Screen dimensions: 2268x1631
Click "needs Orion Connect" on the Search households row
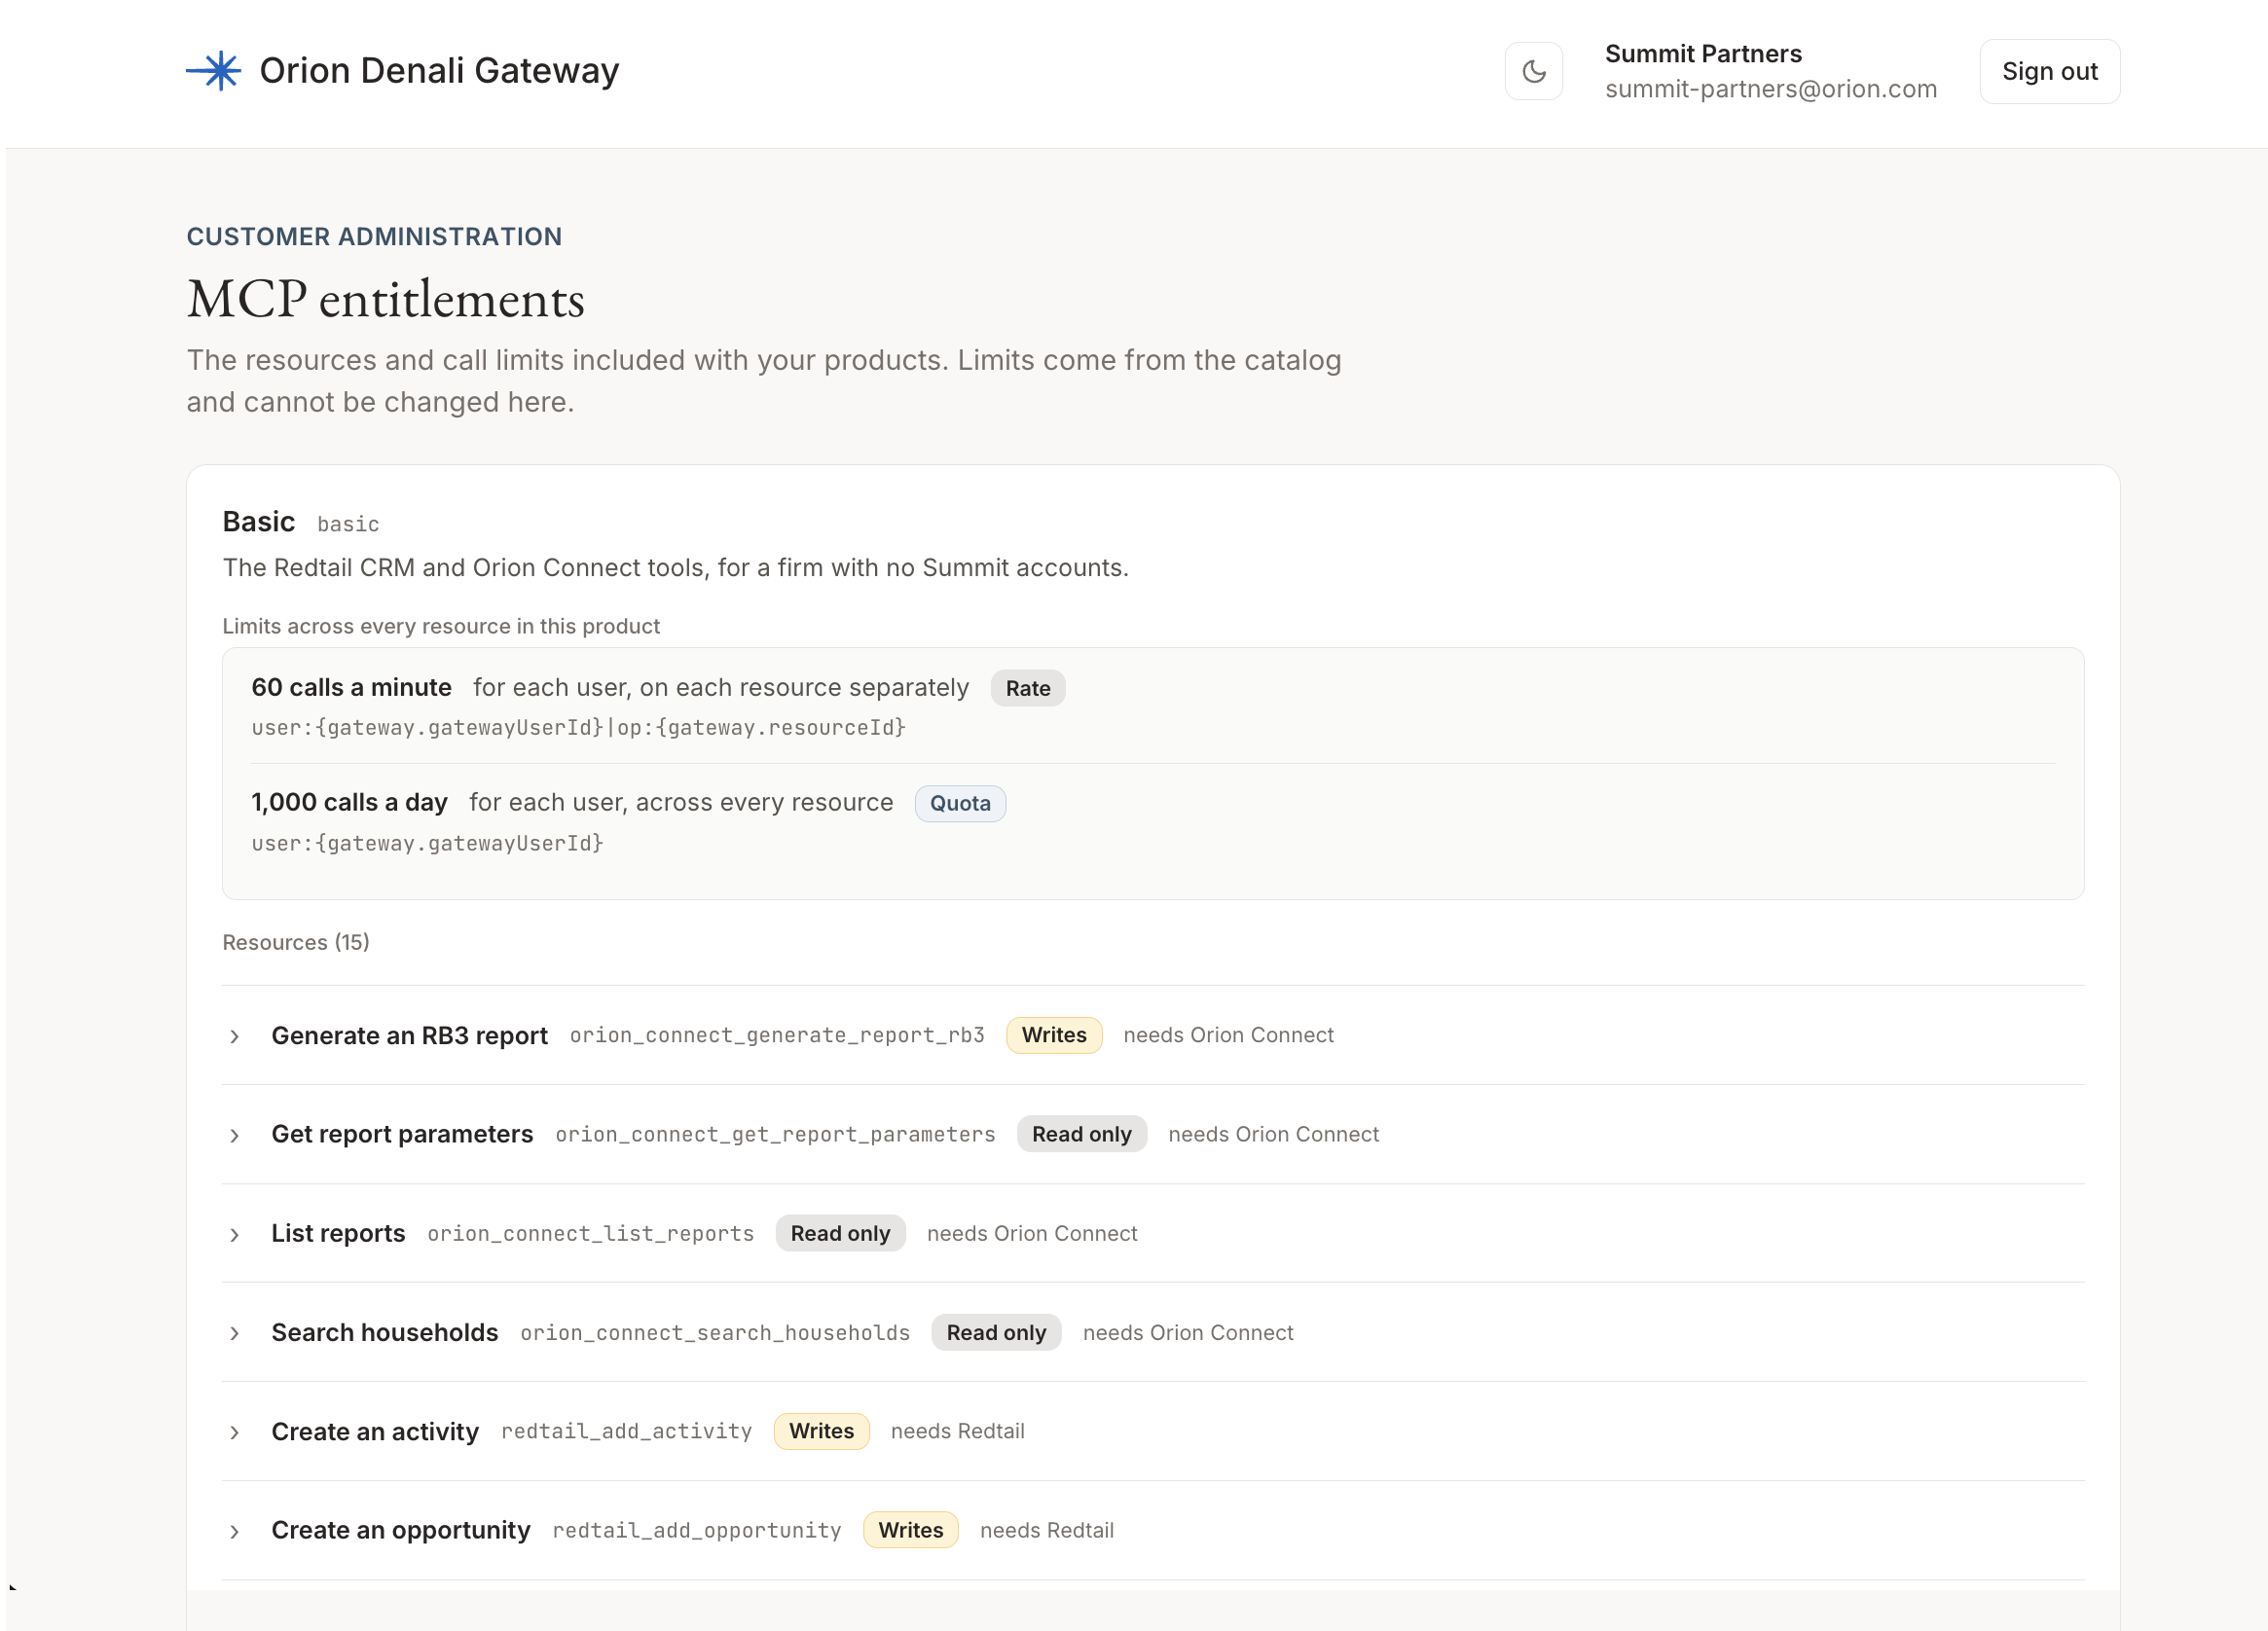pyautogui.click(x=1188, y=1332)
